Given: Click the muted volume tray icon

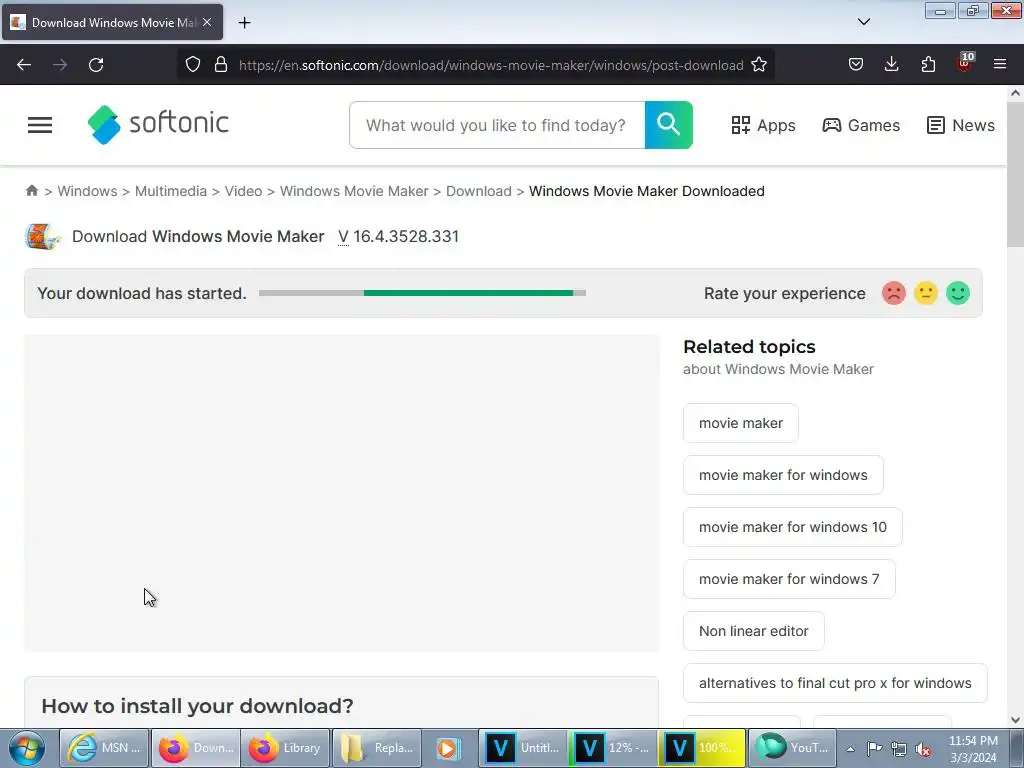Looking at the screenshot, I should (x=923, y=749).
